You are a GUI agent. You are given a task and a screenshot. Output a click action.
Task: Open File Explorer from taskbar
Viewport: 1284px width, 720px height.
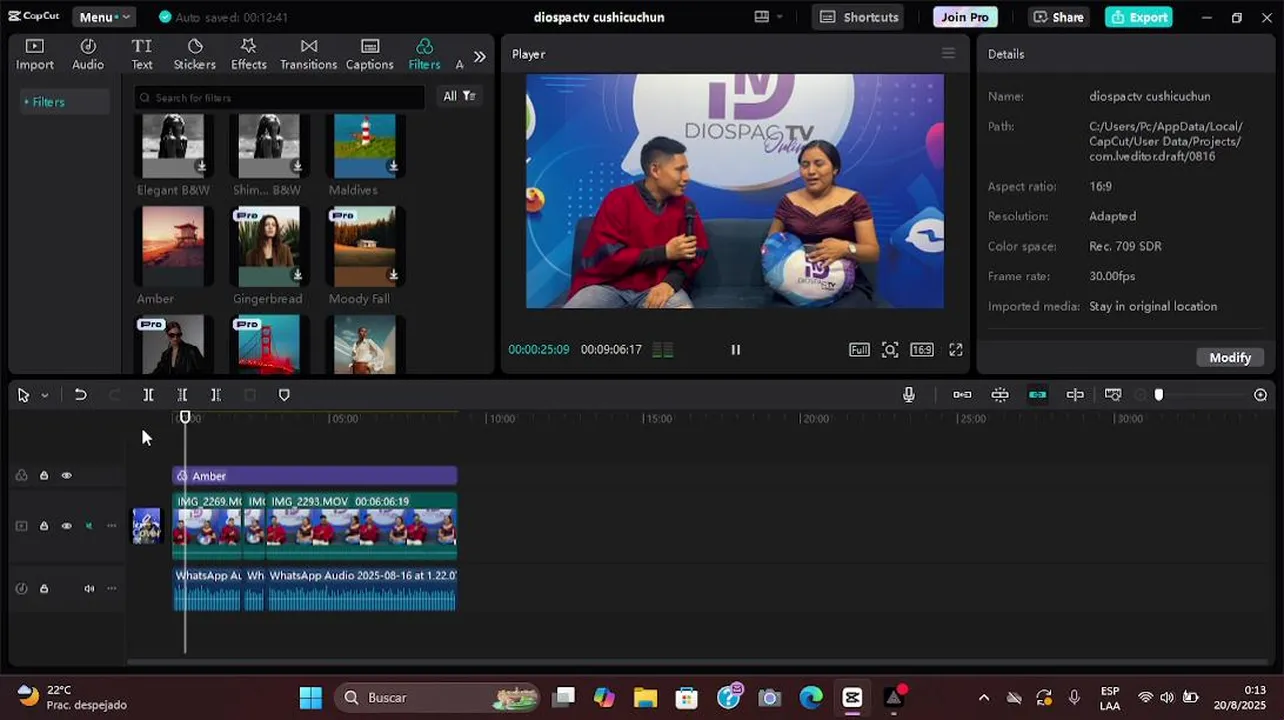[645, 697]
